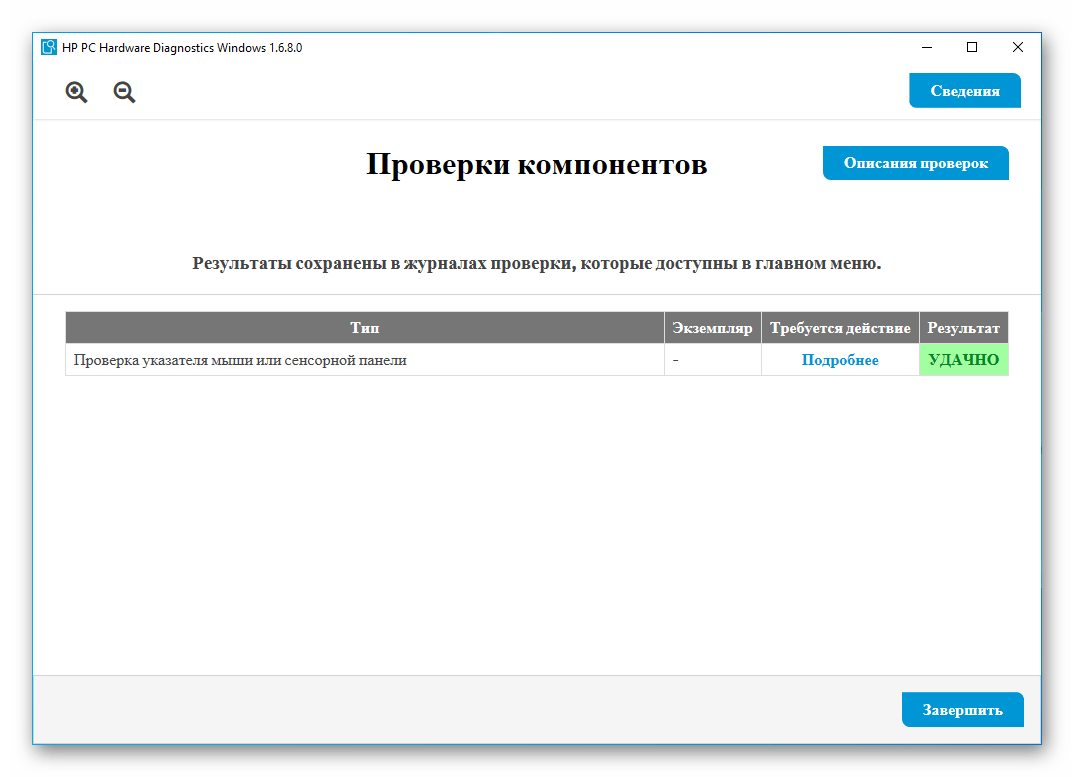The image size is (1074, 777).
Task: Select the Проверка указателя мыши test row
Action: 240,360
